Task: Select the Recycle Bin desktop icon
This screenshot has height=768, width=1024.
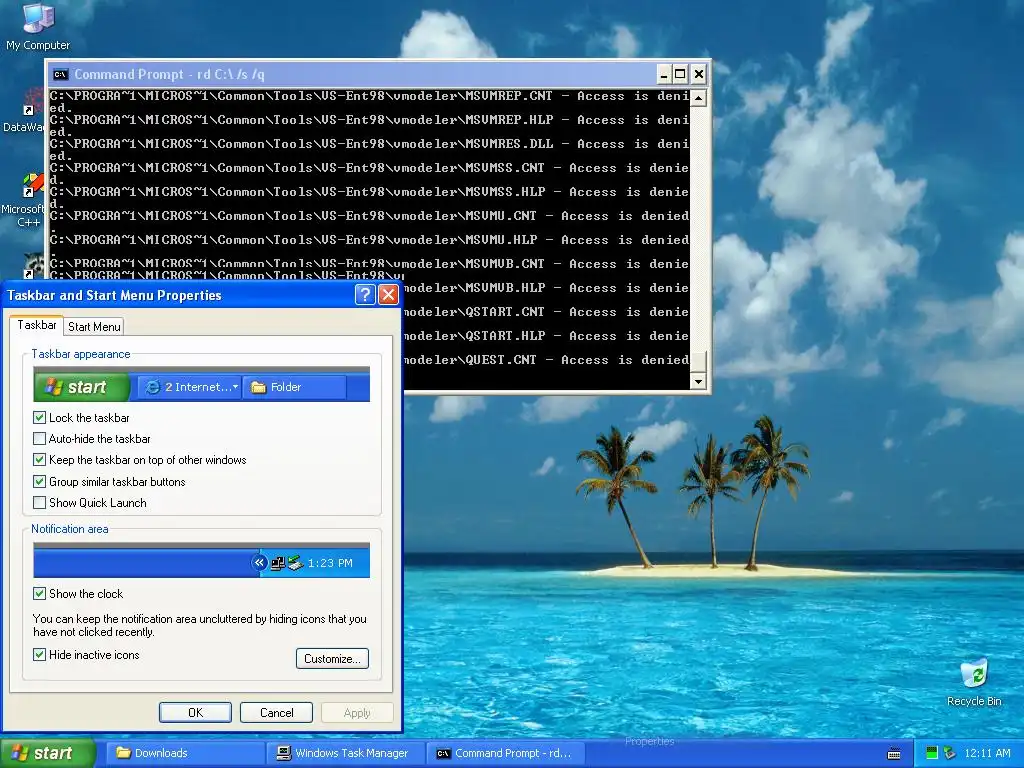Action: pos(974,682)
